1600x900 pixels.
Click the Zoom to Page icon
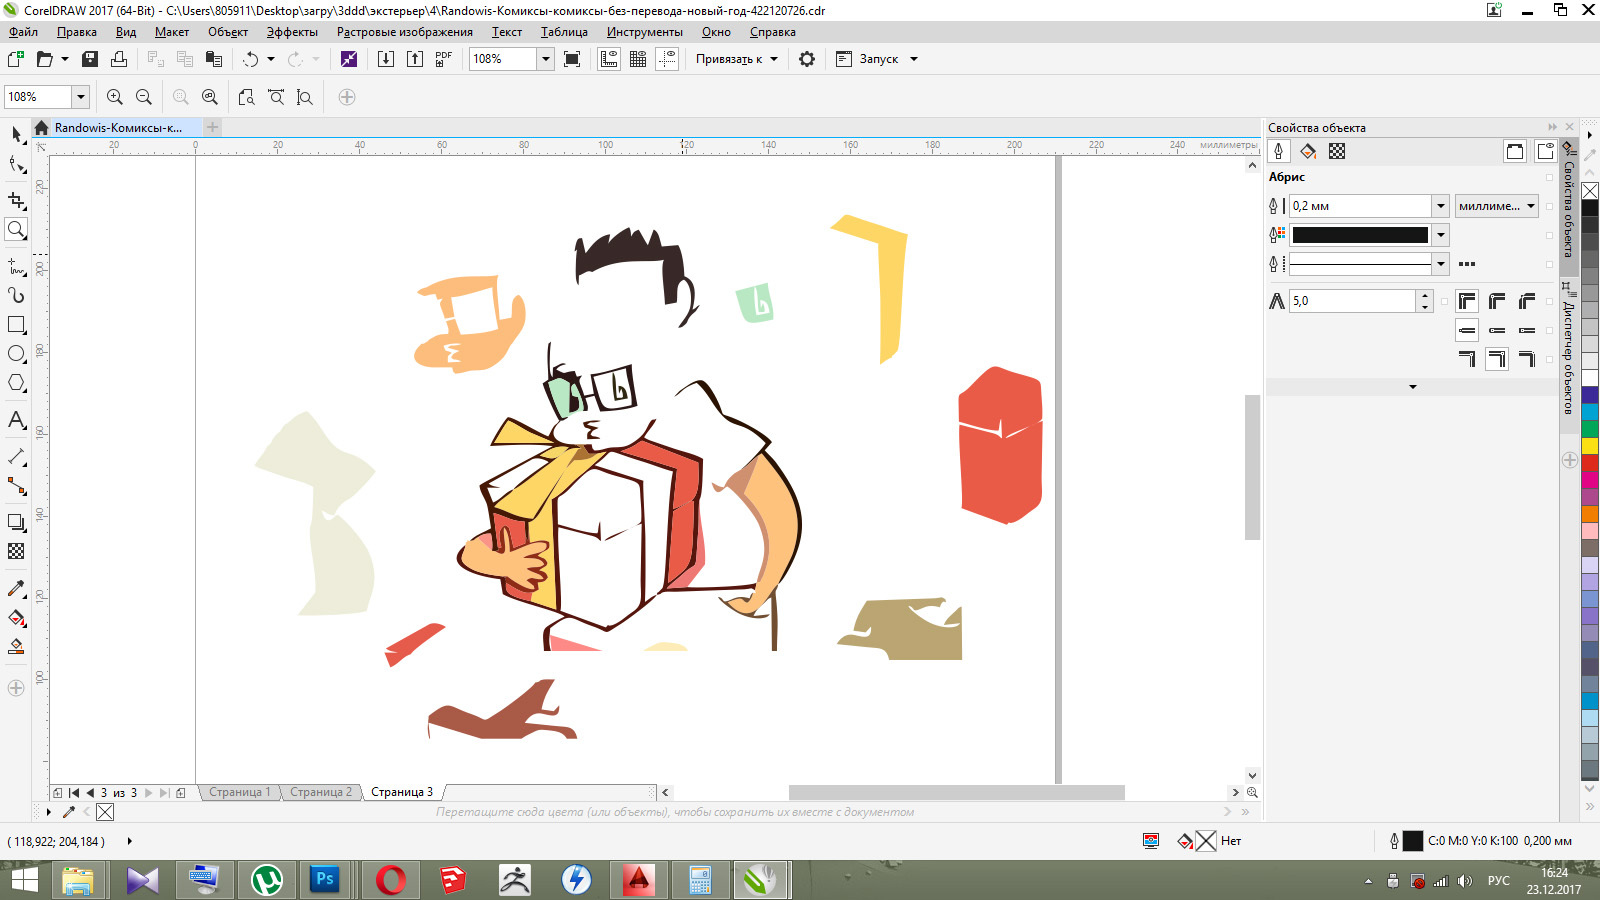click(x=247, y=97)
